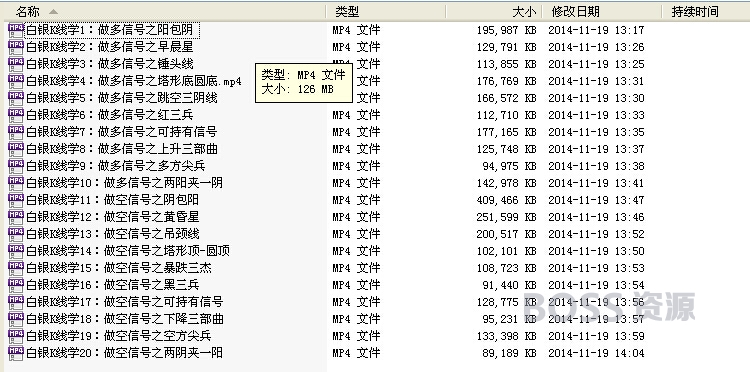Select file name 白银K线学17：做空信号之可持有信号
750x372 pixels.
click(x=125, y=302)
